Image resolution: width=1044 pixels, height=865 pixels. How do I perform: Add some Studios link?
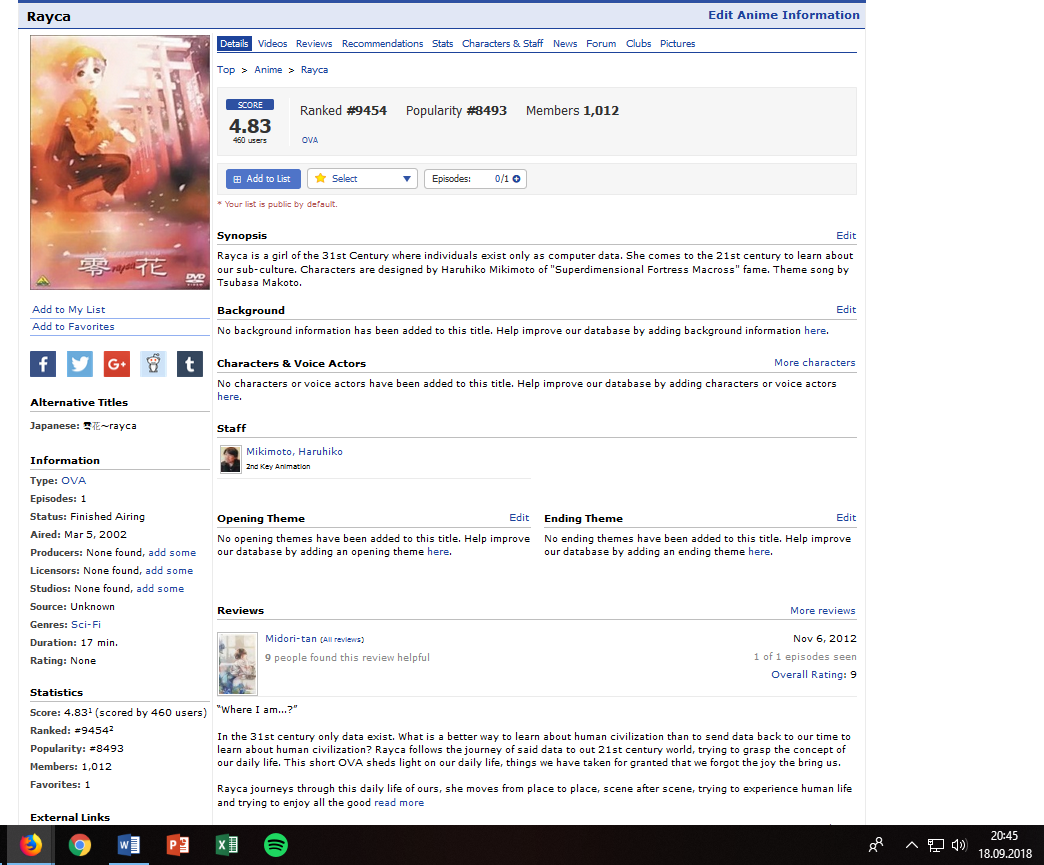tap(160, 588)
